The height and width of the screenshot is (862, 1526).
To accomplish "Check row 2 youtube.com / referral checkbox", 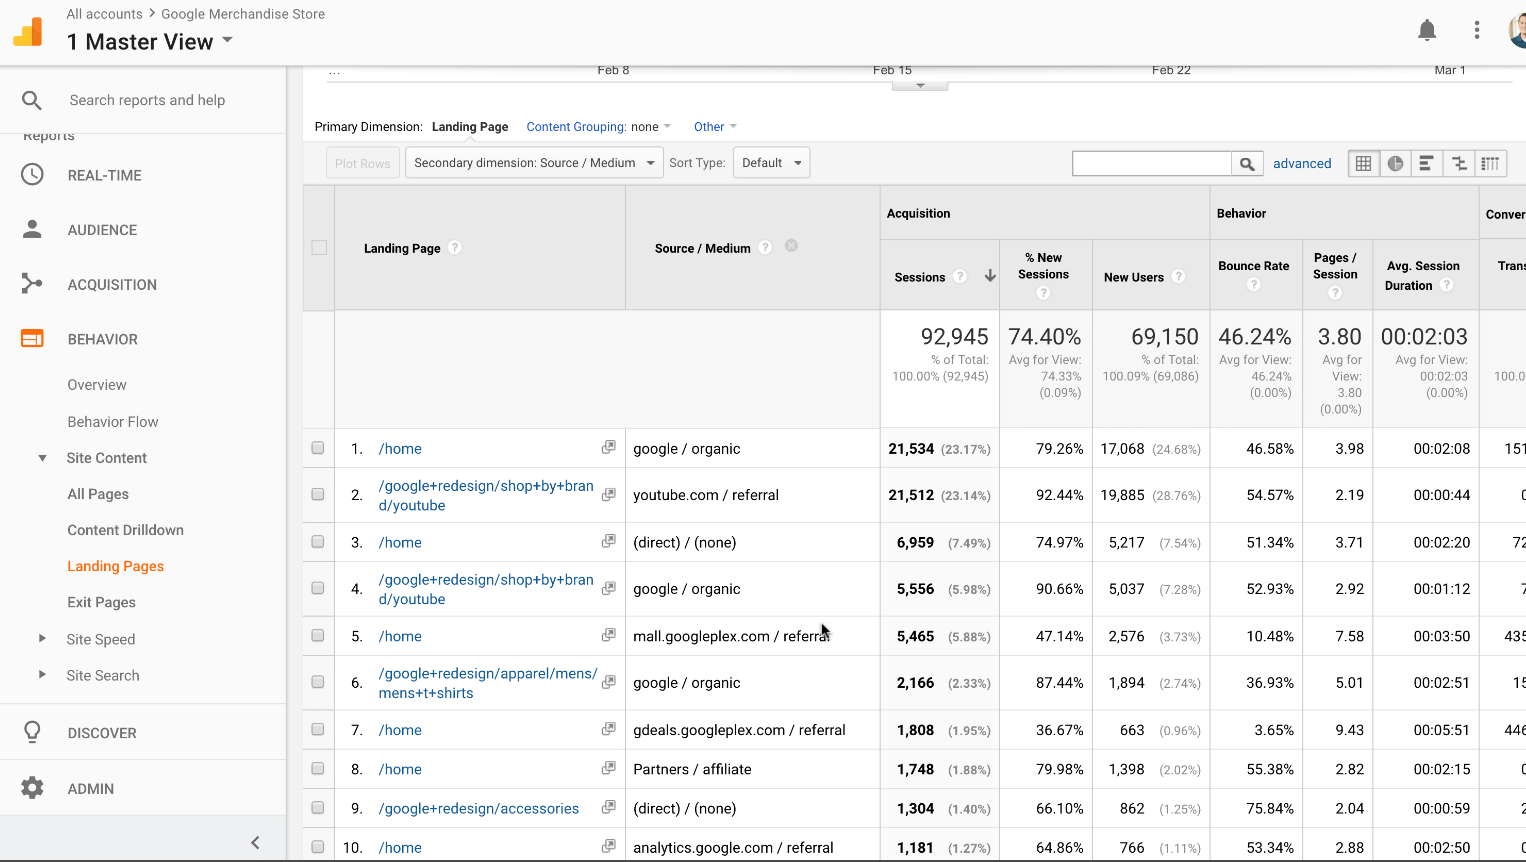I will 318,494.
